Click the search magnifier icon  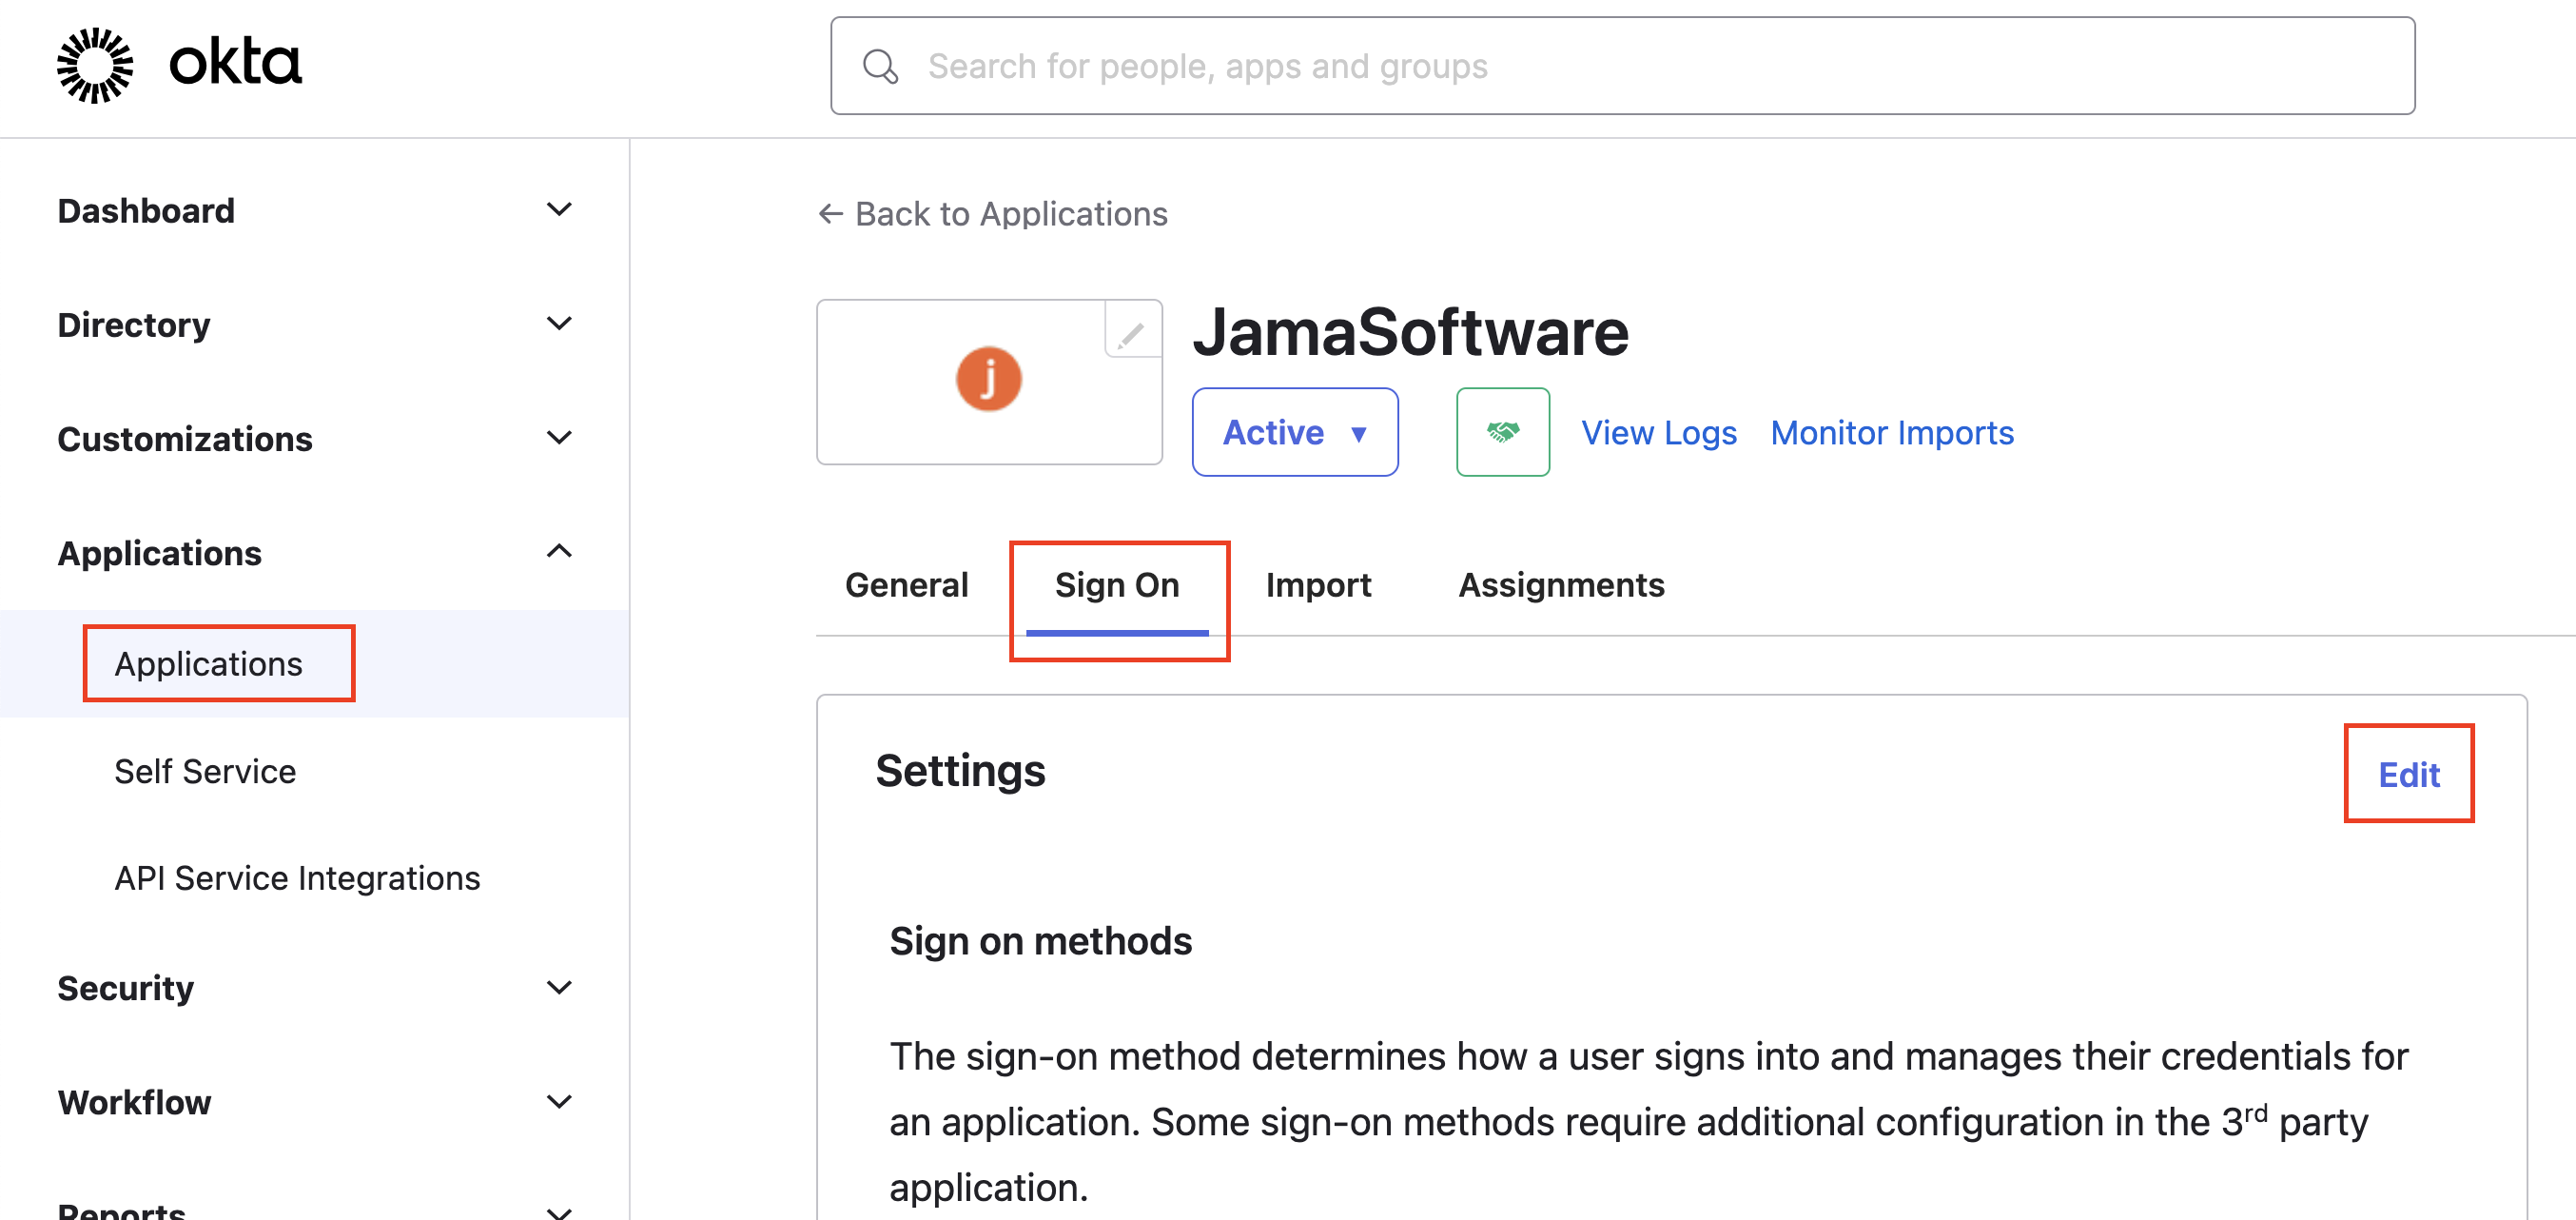(880, 67)
